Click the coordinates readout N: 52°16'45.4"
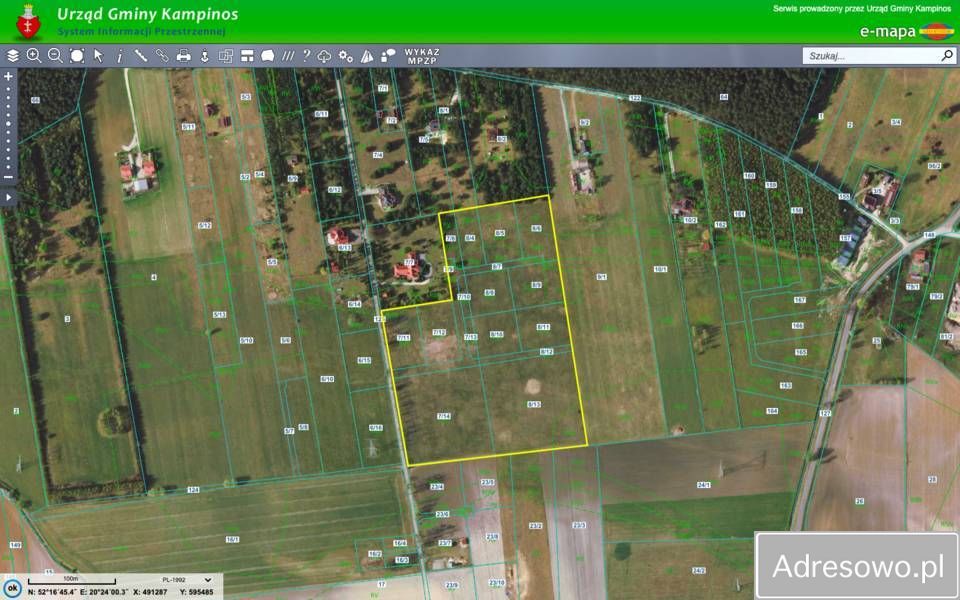Image resolution: width=960 pixels, height=600 pixels. (x=51, y=592)
